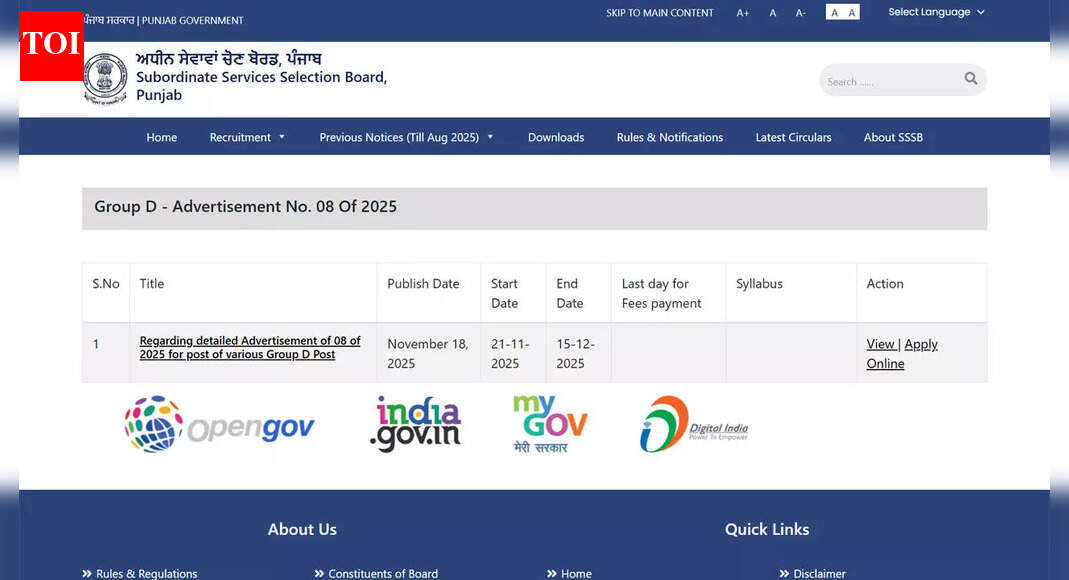The image size is (1069, 580).
Task: Click the india.gov.in logo
Action: pos(416,422)
